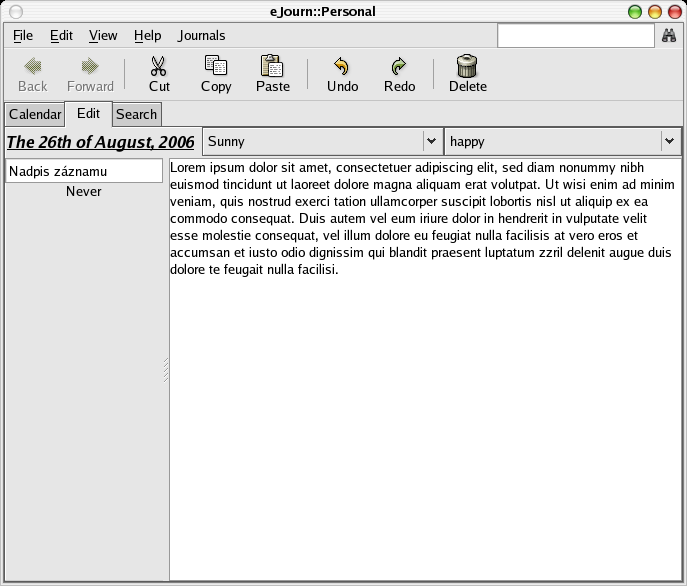Click the Nadpis záznamu title field

(x=84, y=171)
